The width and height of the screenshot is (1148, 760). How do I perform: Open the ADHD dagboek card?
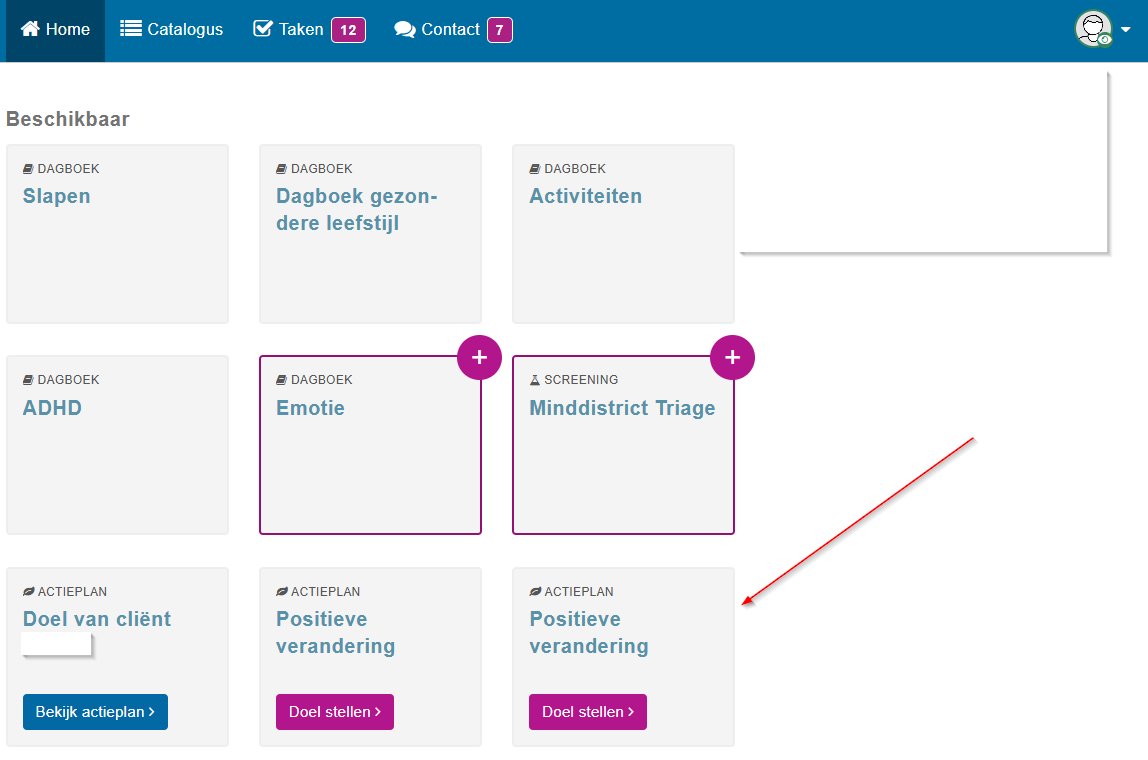click(117, 445)
